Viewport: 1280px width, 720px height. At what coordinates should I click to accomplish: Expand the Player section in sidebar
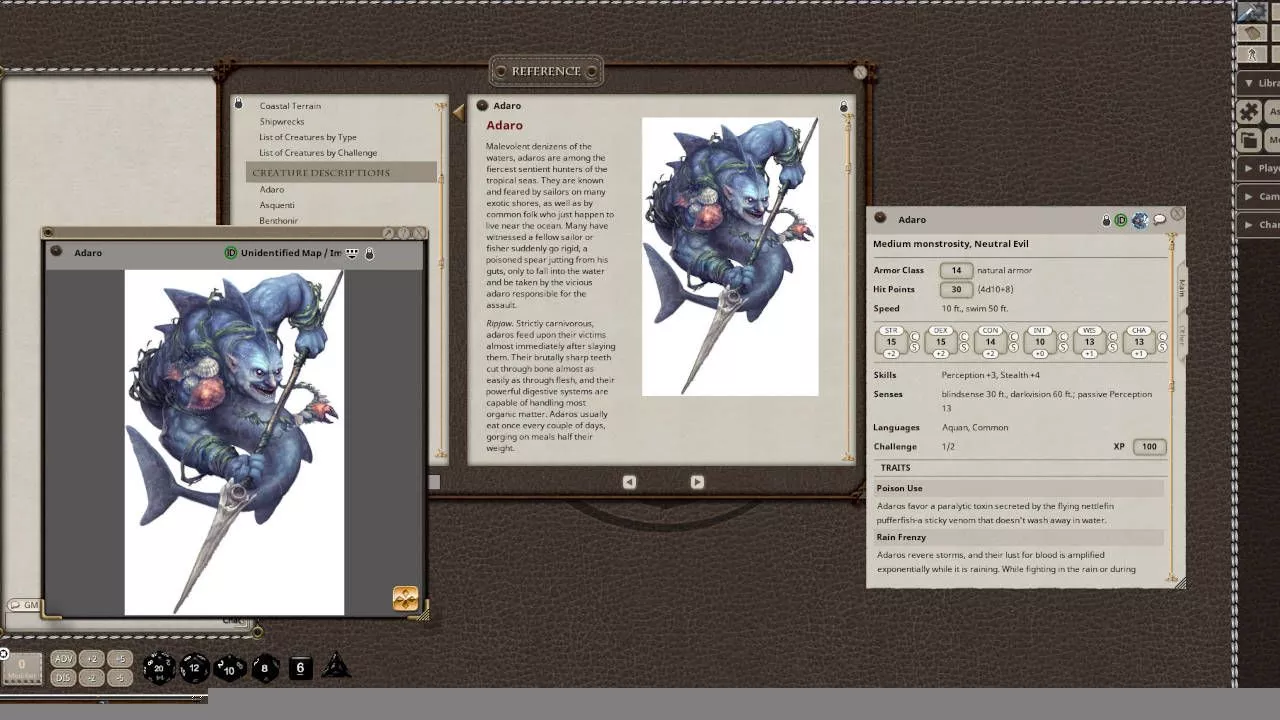click(x=1258, y=168)
